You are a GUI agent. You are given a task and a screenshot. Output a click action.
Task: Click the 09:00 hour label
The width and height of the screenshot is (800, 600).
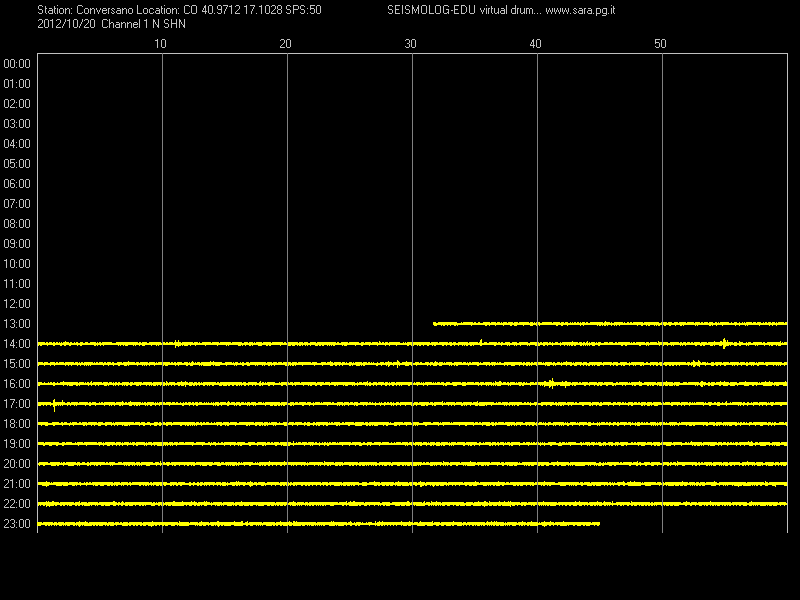(x=17, y=244)
